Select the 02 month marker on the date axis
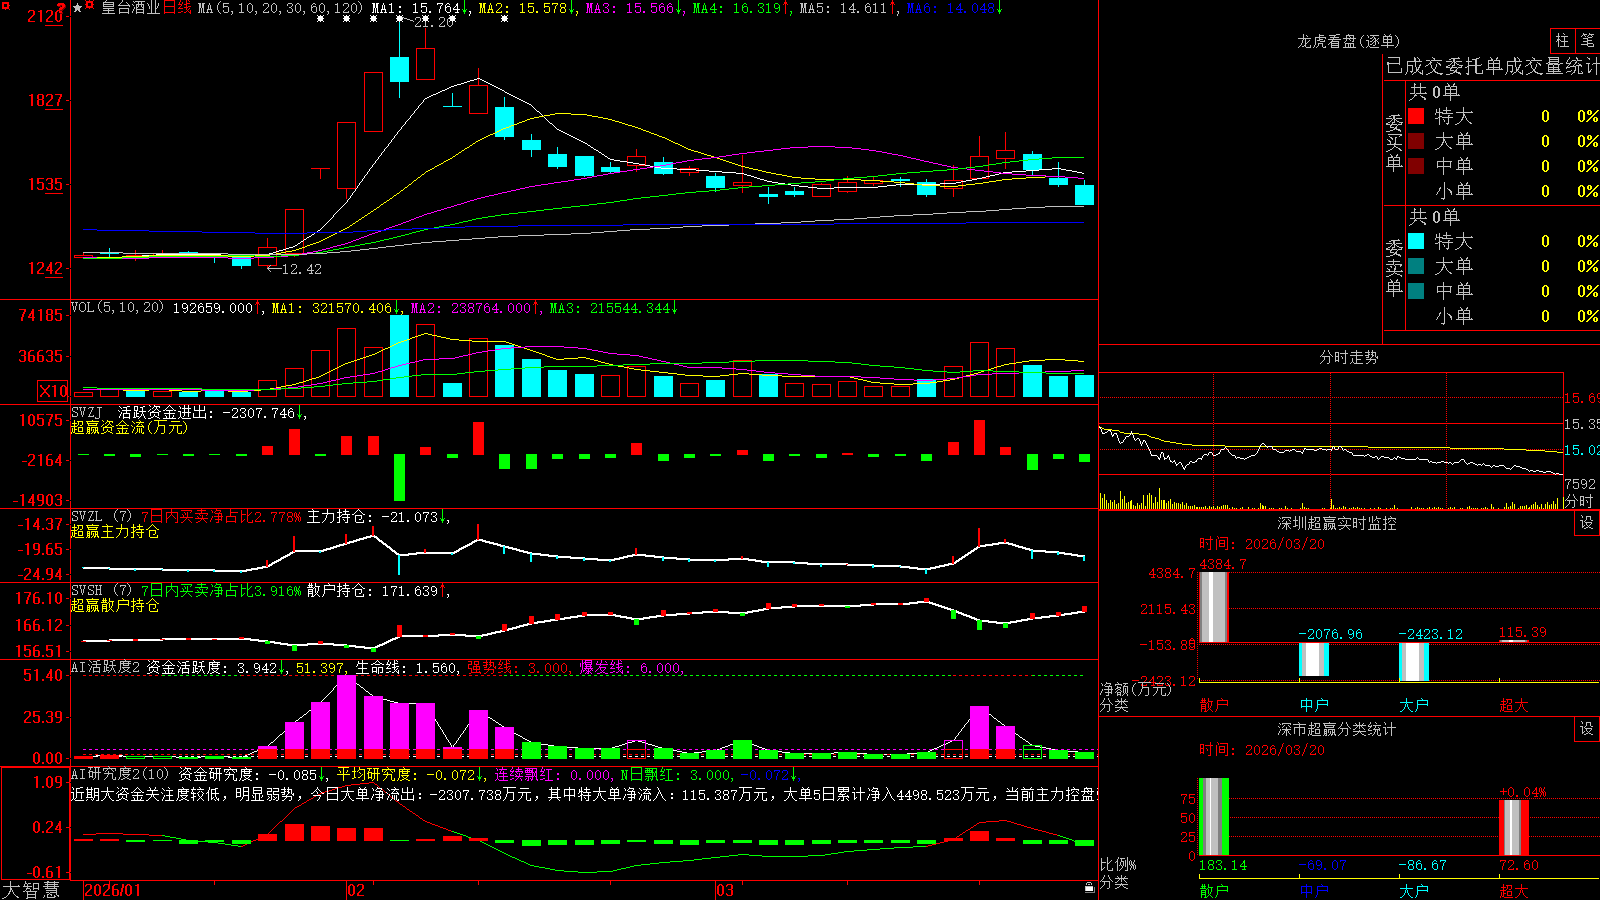 (355, 890)
